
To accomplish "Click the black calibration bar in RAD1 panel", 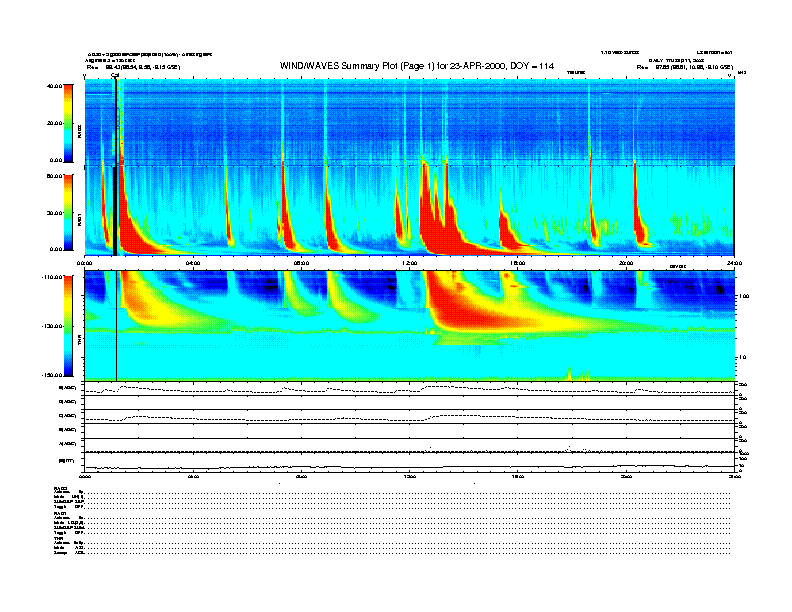I will (x=115, y=211).
